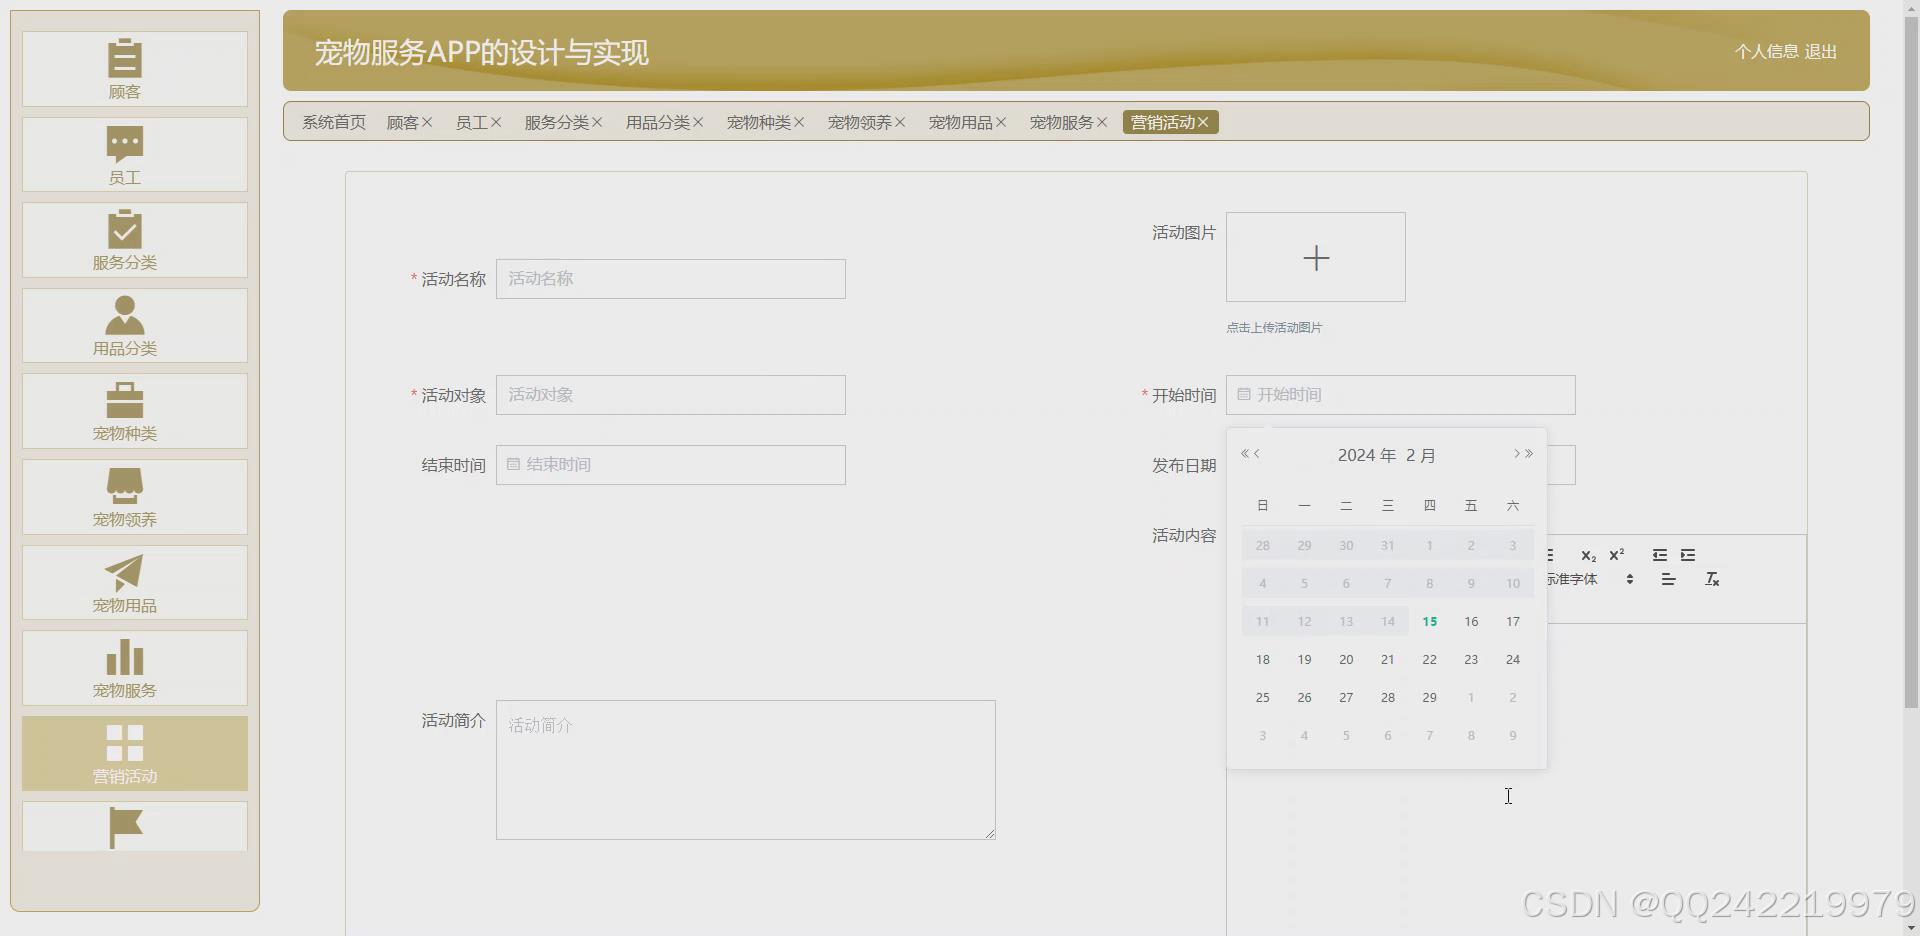Select the 营销活动 sidebar module
Image resolution: width=1920 pixels, height=936 pixels.
click(x=135, y=753)
